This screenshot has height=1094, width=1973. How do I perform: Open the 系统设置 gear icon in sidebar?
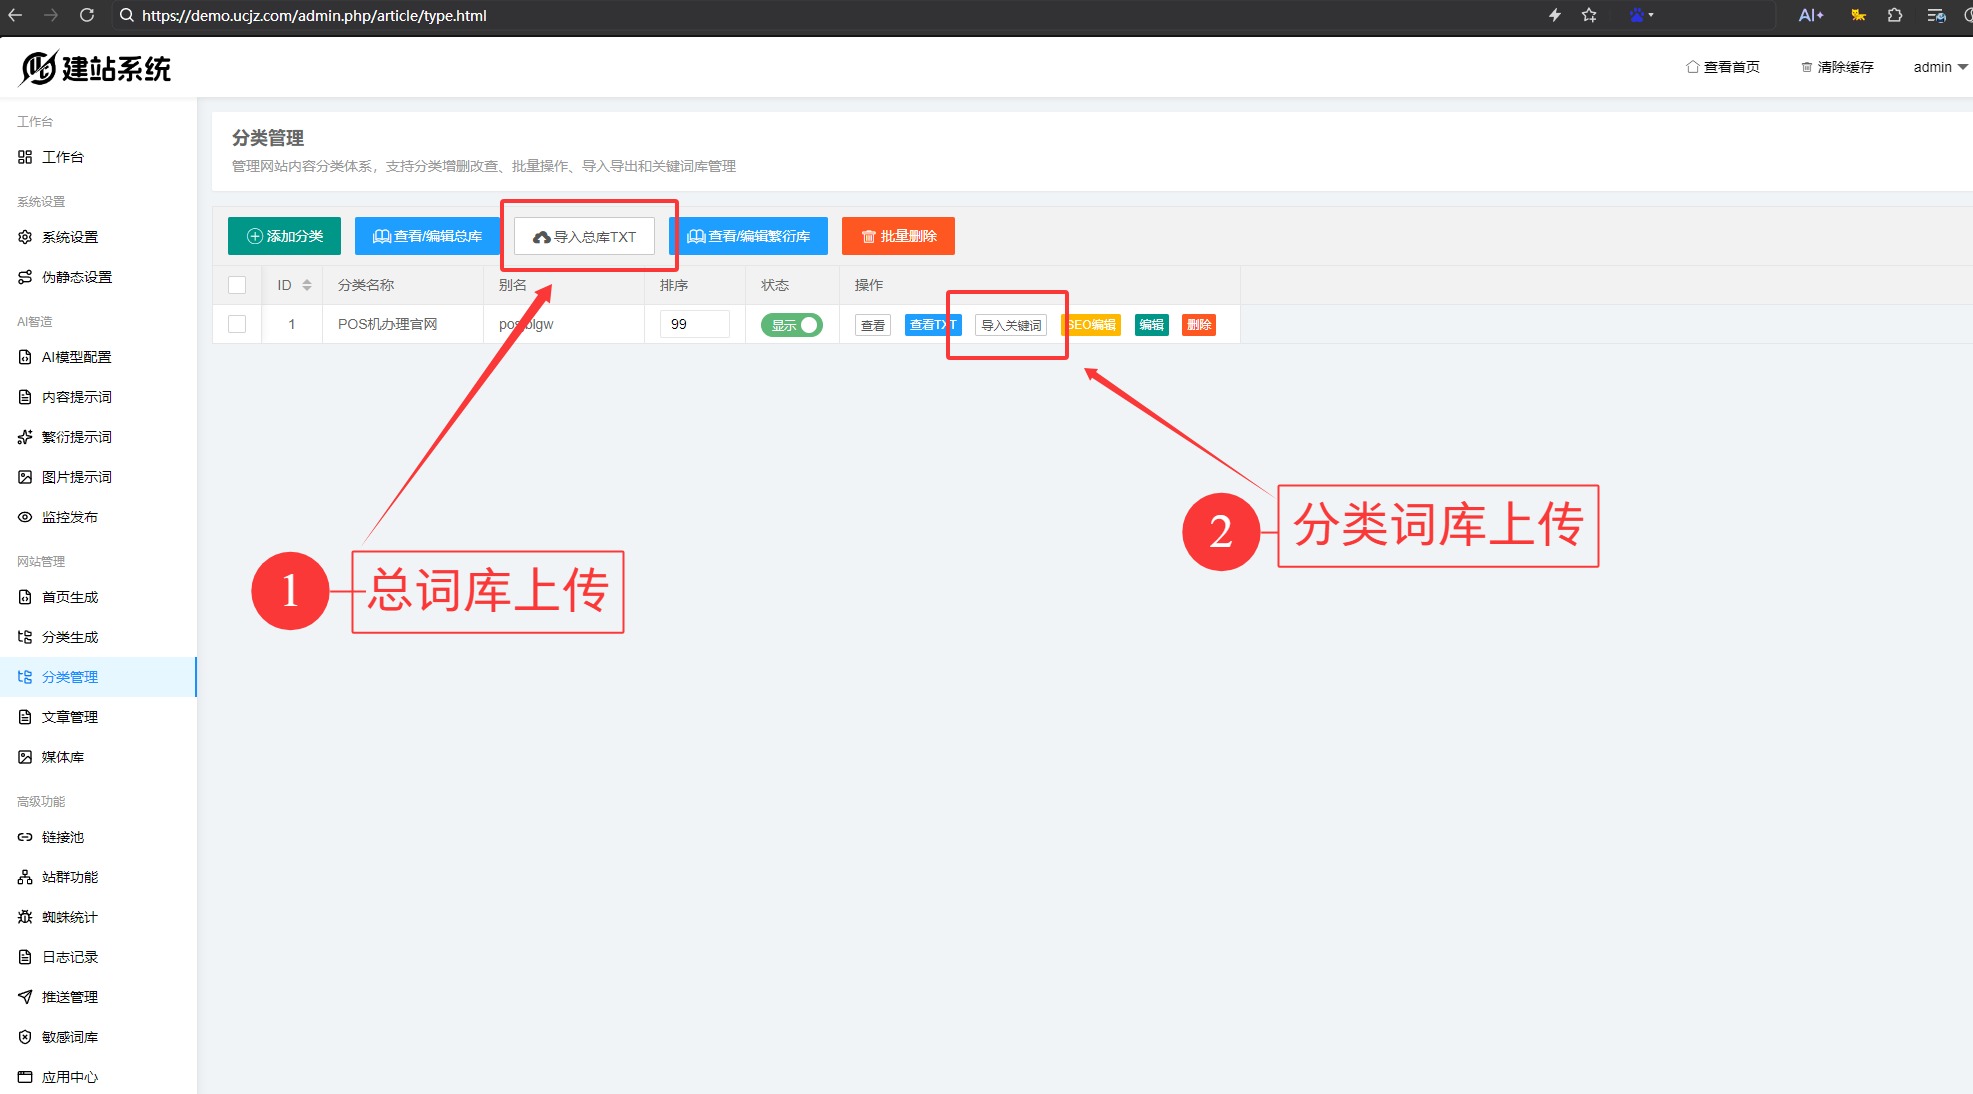(x=25, y=237)
